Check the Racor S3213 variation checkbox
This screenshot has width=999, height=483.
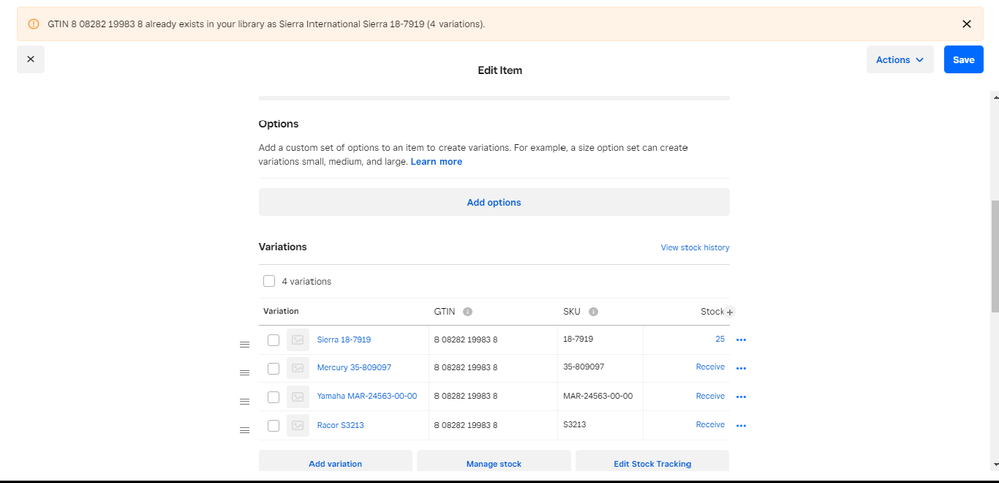274,425
